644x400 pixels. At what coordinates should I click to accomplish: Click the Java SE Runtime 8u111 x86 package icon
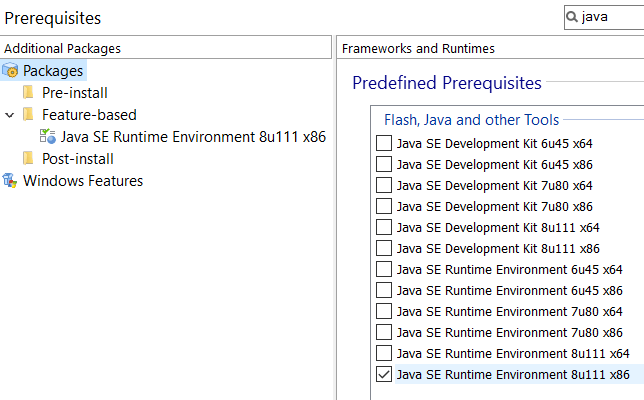(x=48, y=136)
